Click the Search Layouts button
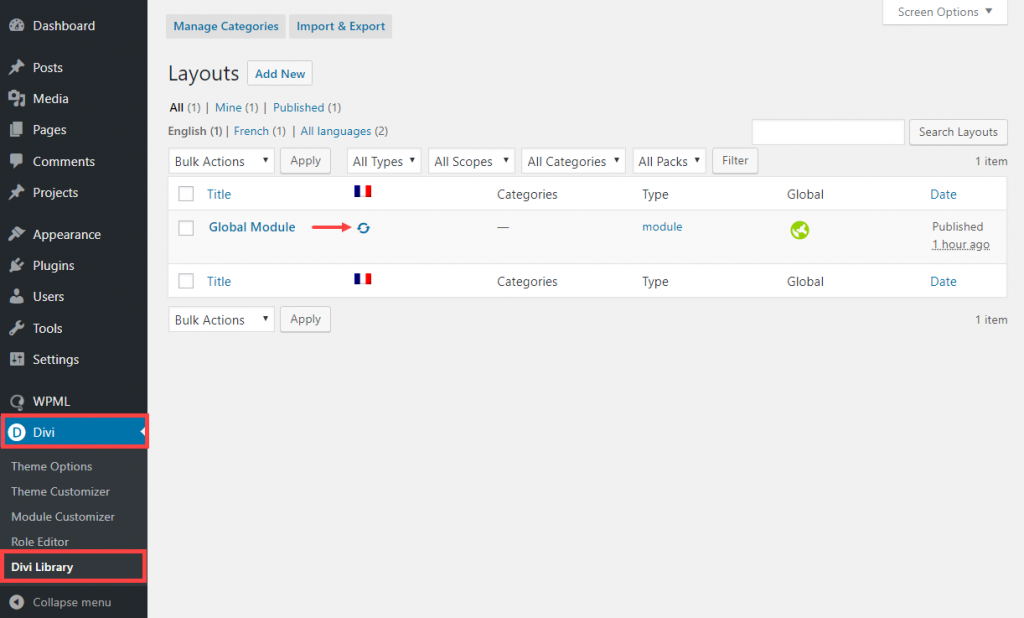This screenshot has height=618, width=1024. 958,132
